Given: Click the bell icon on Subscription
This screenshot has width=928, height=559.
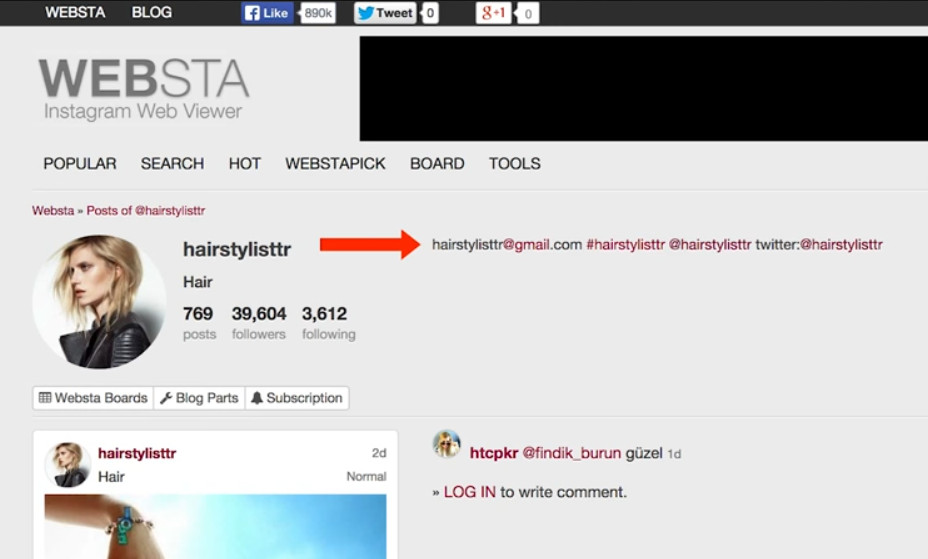Looking at the screenshot, I should point(257,398).
